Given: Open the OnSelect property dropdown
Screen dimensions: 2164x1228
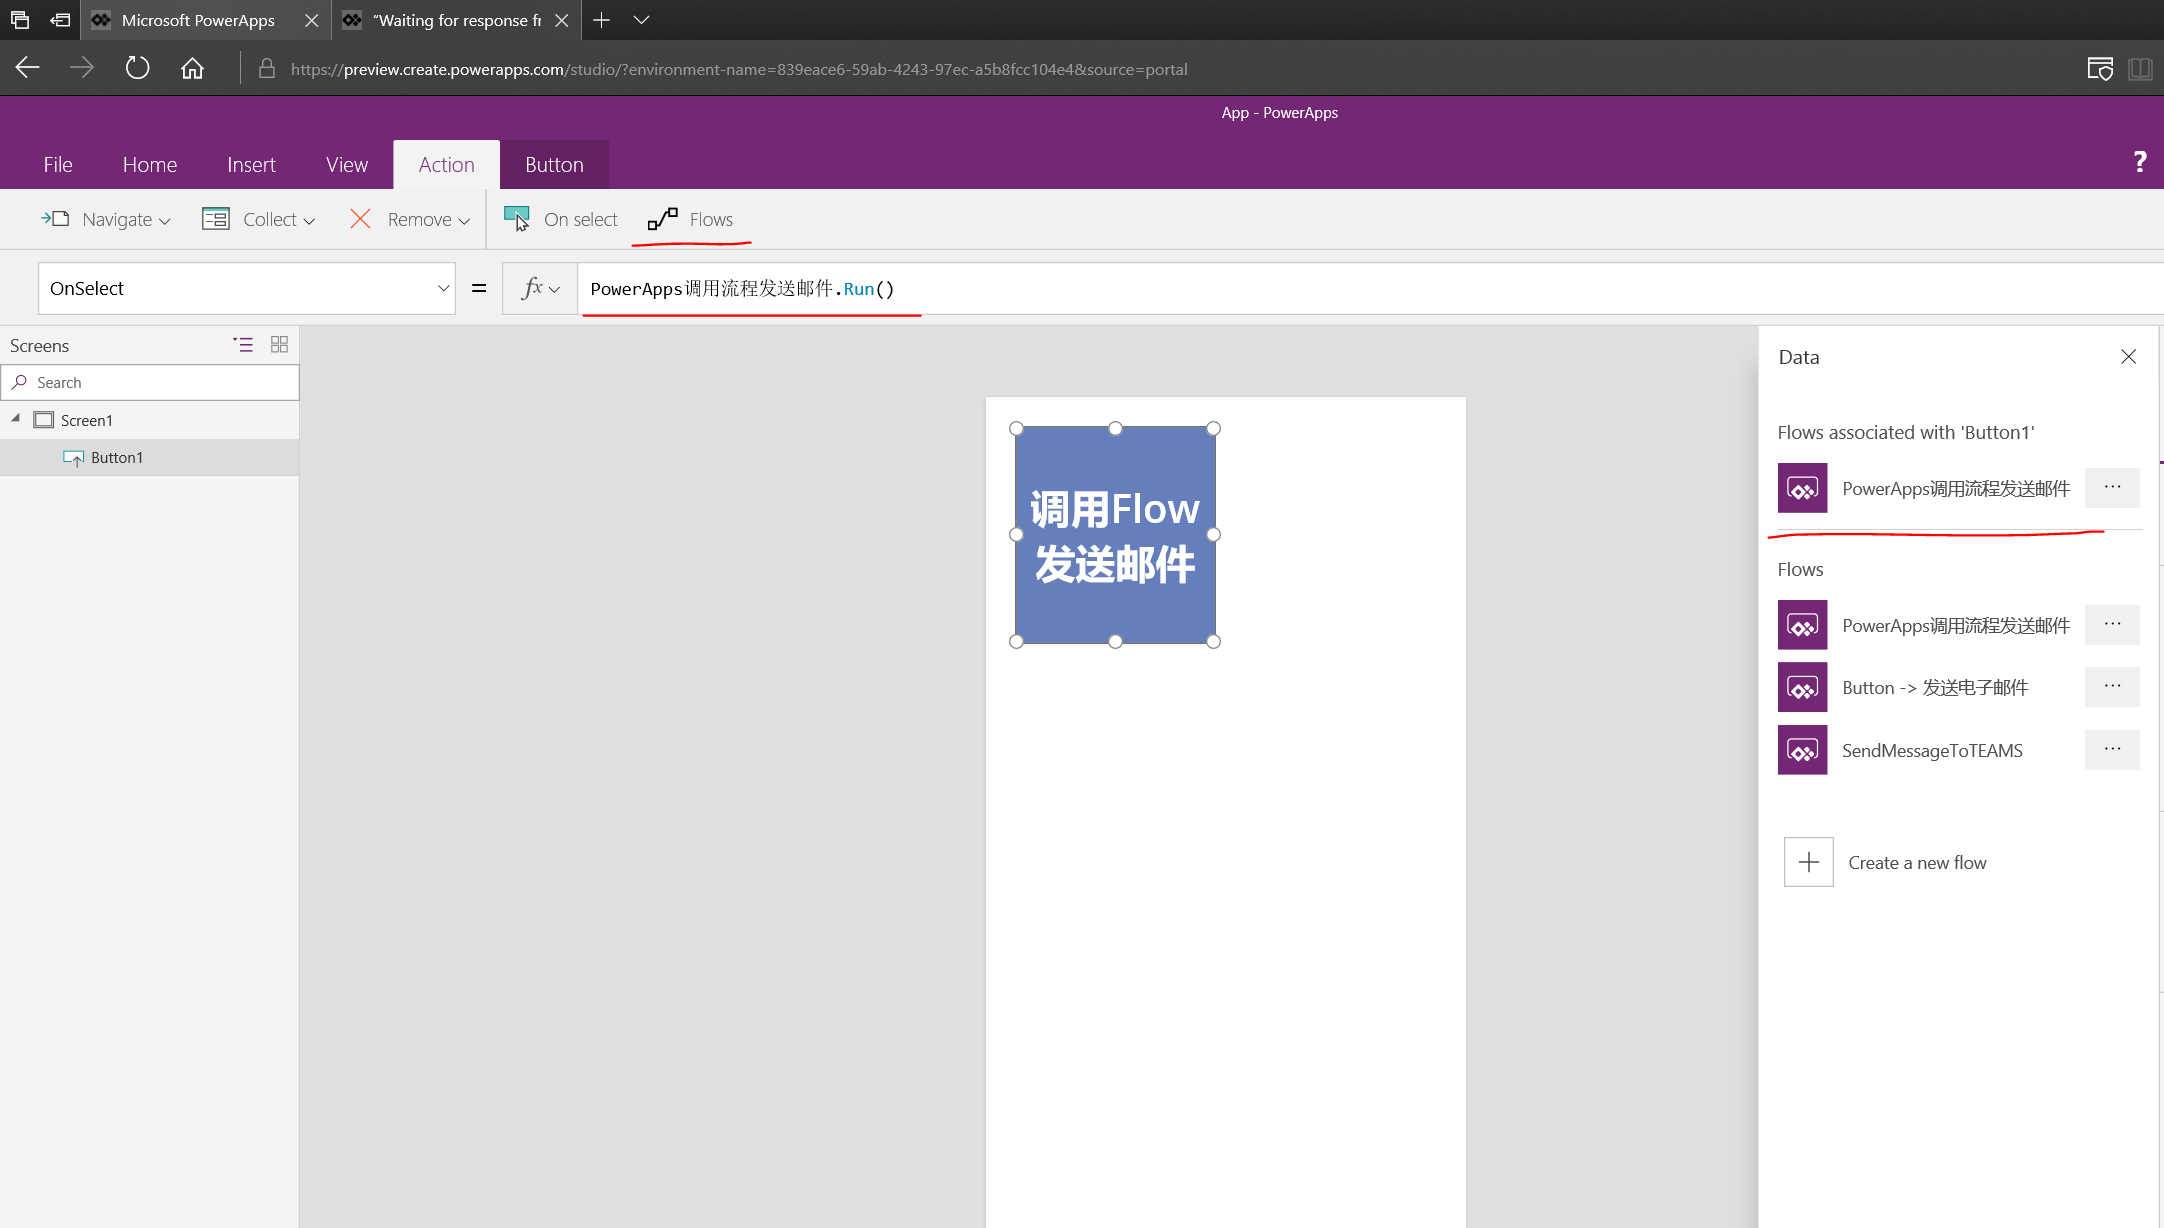Looking at the screenshot, I should point(443,288).
